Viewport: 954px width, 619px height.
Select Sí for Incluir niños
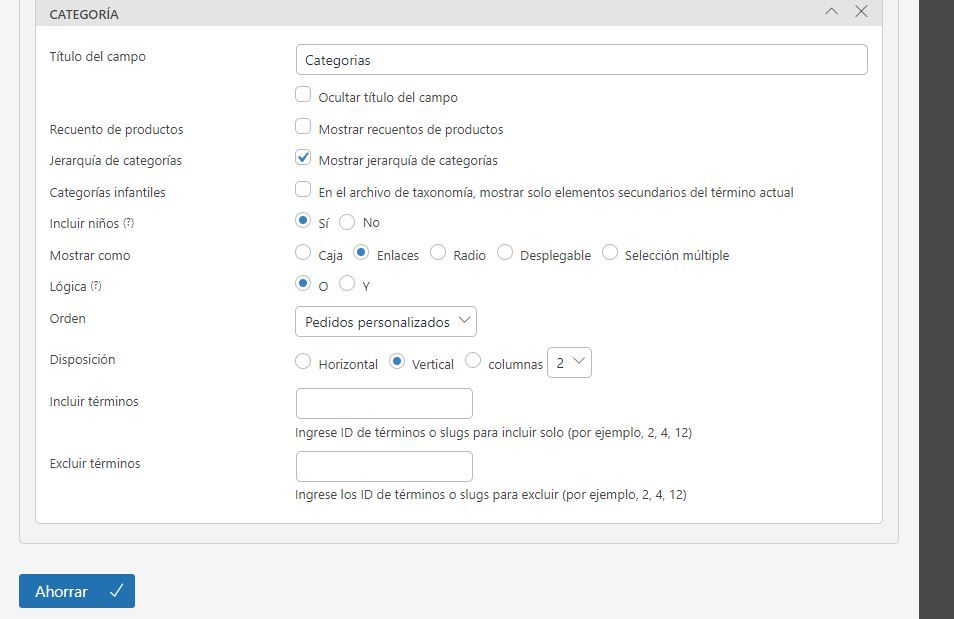tap(302, 220)
